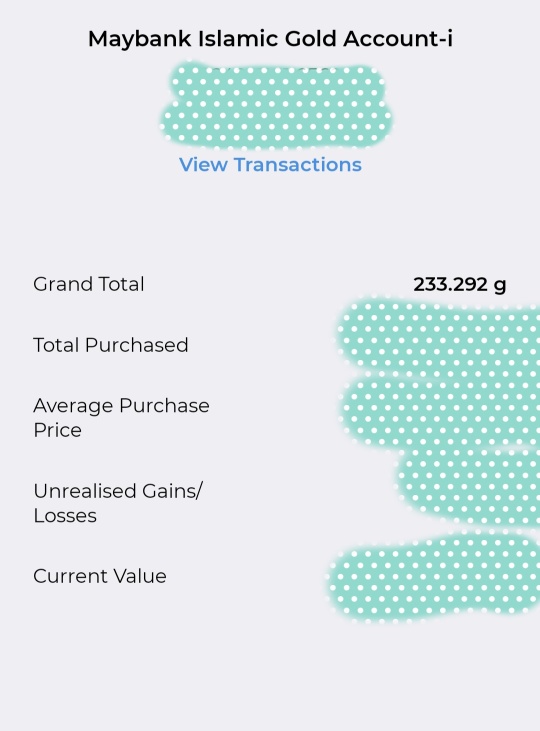The height and width of the screenshot is (731, 540).
Task: Tap the word "Gold" in the account title
Action: click(x=311, y=38)
